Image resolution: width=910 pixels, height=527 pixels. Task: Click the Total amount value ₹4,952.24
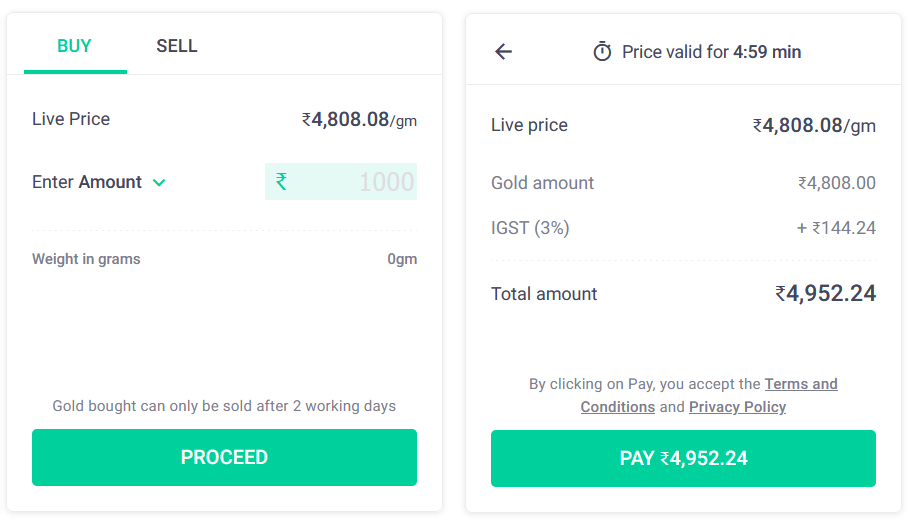point(825,294)
